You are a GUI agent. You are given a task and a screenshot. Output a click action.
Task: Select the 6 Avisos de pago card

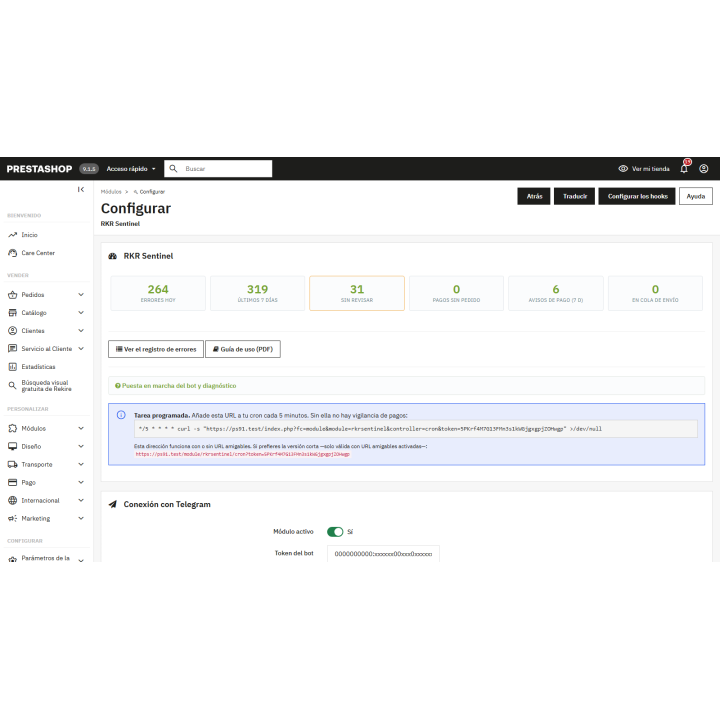(556, 293)
